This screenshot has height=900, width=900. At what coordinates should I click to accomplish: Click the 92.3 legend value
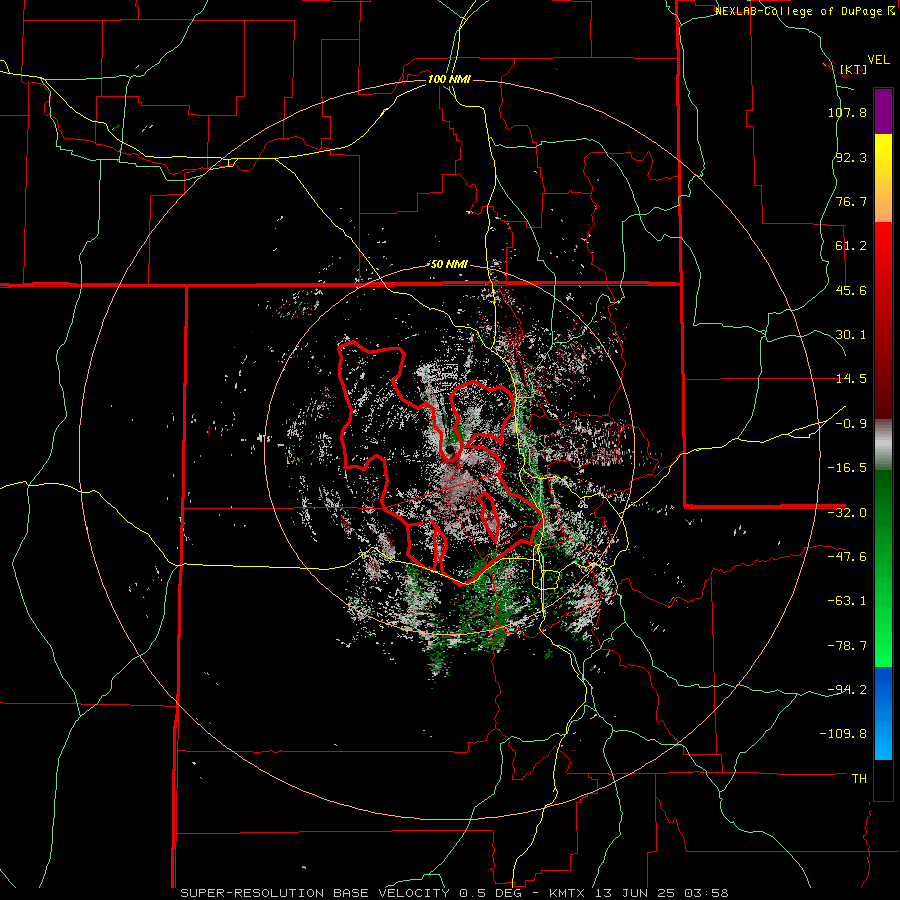(851, 157)
